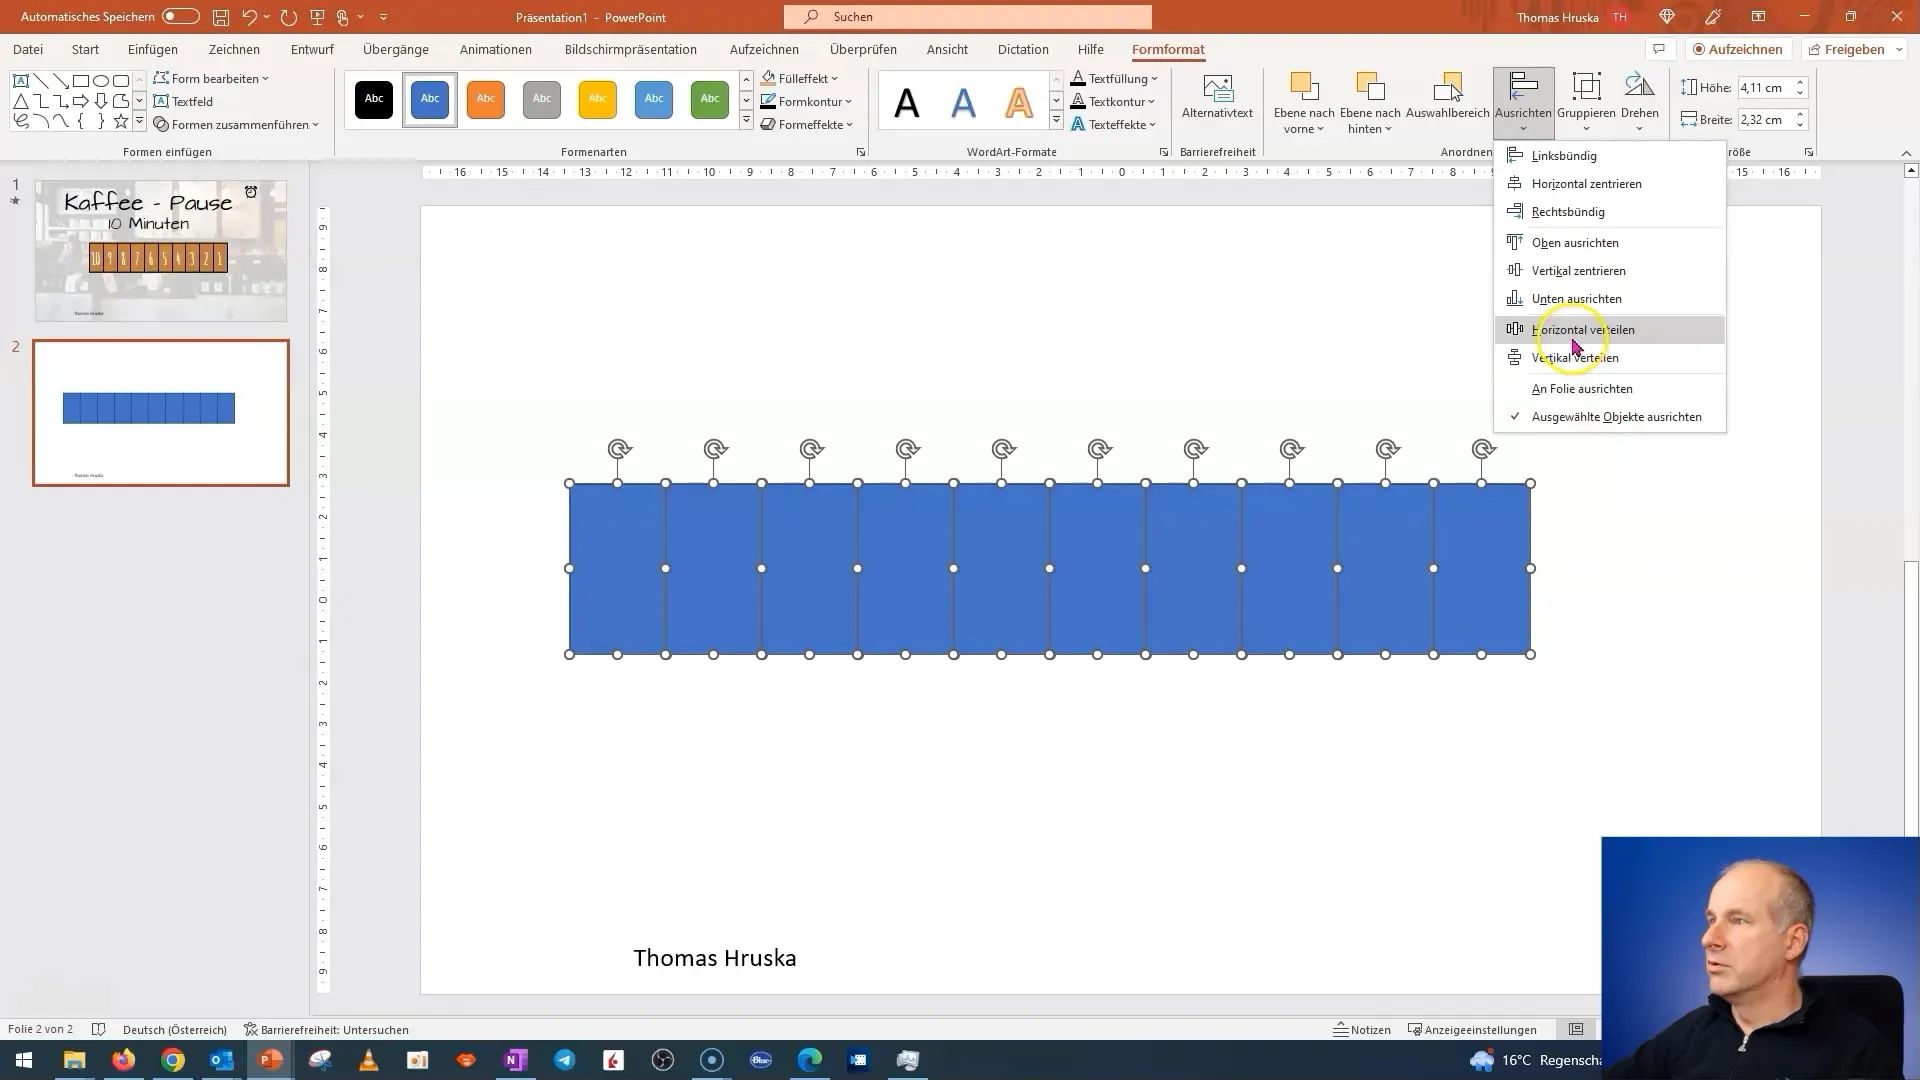Click the Freigeben share button
Viewport: 1920px width, 1080px height.
coord(1855,49)
